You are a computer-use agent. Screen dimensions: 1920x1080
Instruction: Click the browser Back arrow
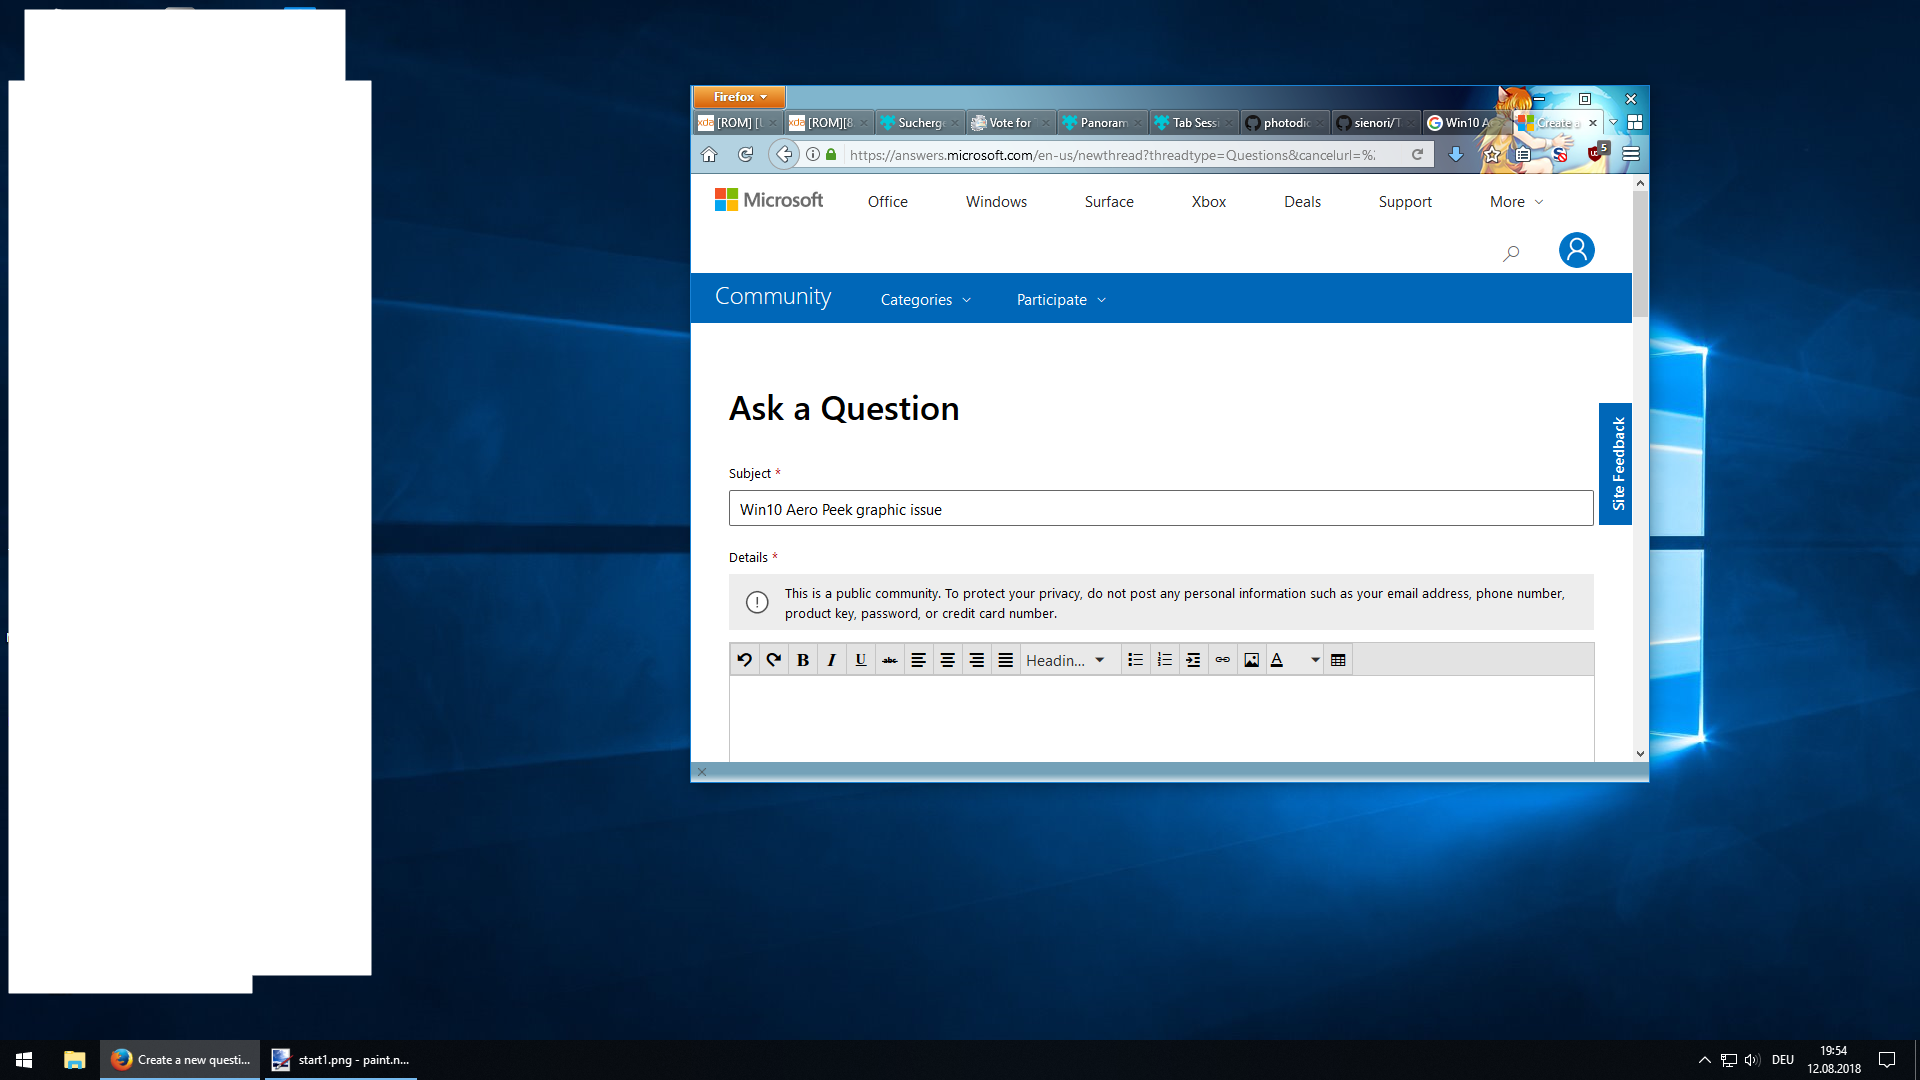[784, 154]
